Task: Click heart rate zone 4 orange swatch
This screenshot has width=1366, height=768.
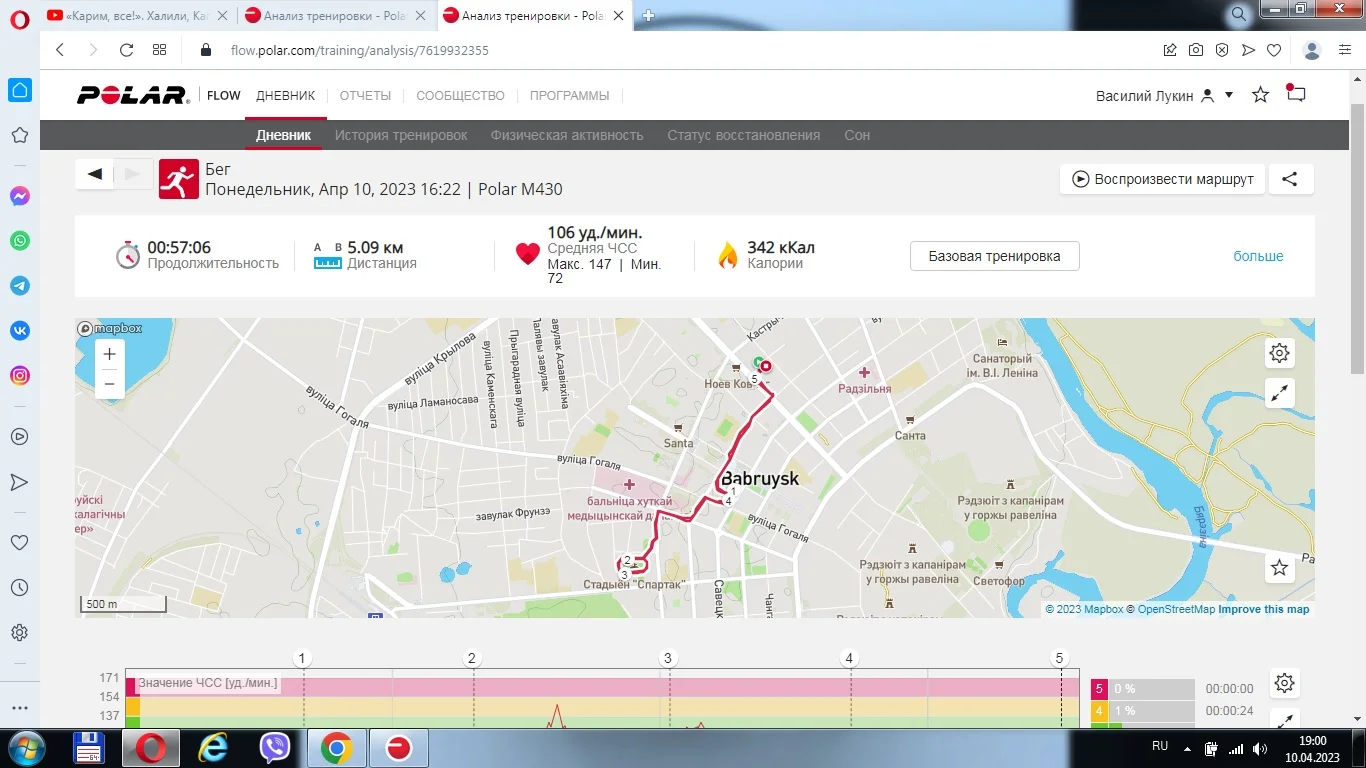Action: tap(1099, 711)
